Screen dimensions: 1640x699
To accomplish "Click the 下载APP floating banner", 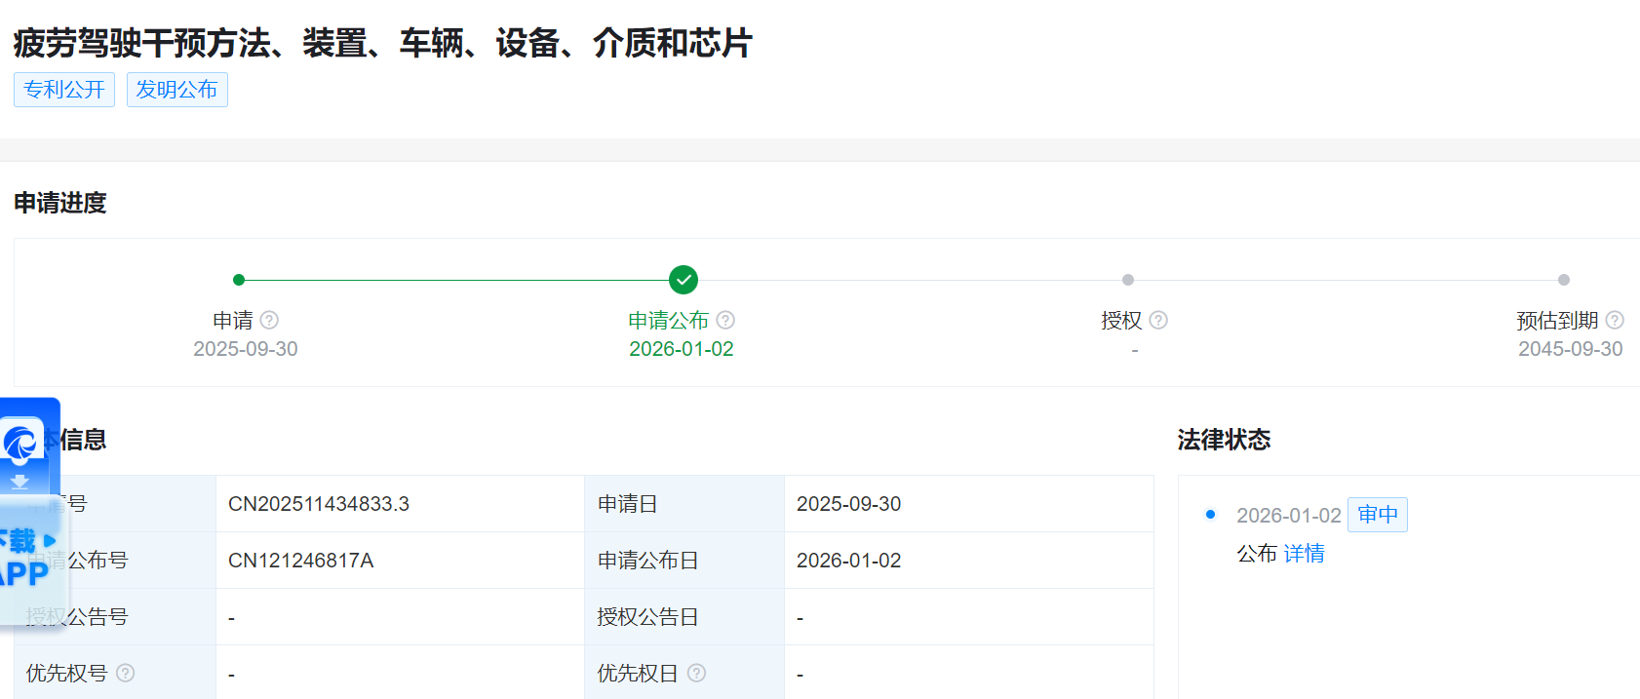I will pyautogui.click(x=26, y=558).
